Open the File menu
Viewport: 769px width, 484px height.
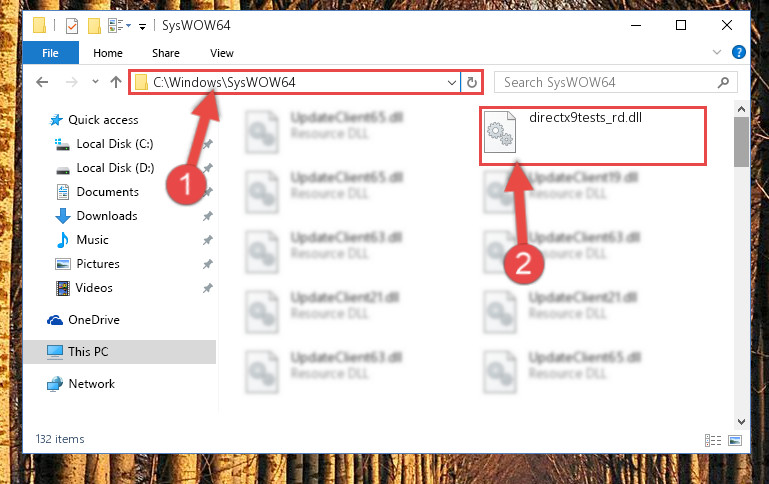tap(51, 52)
